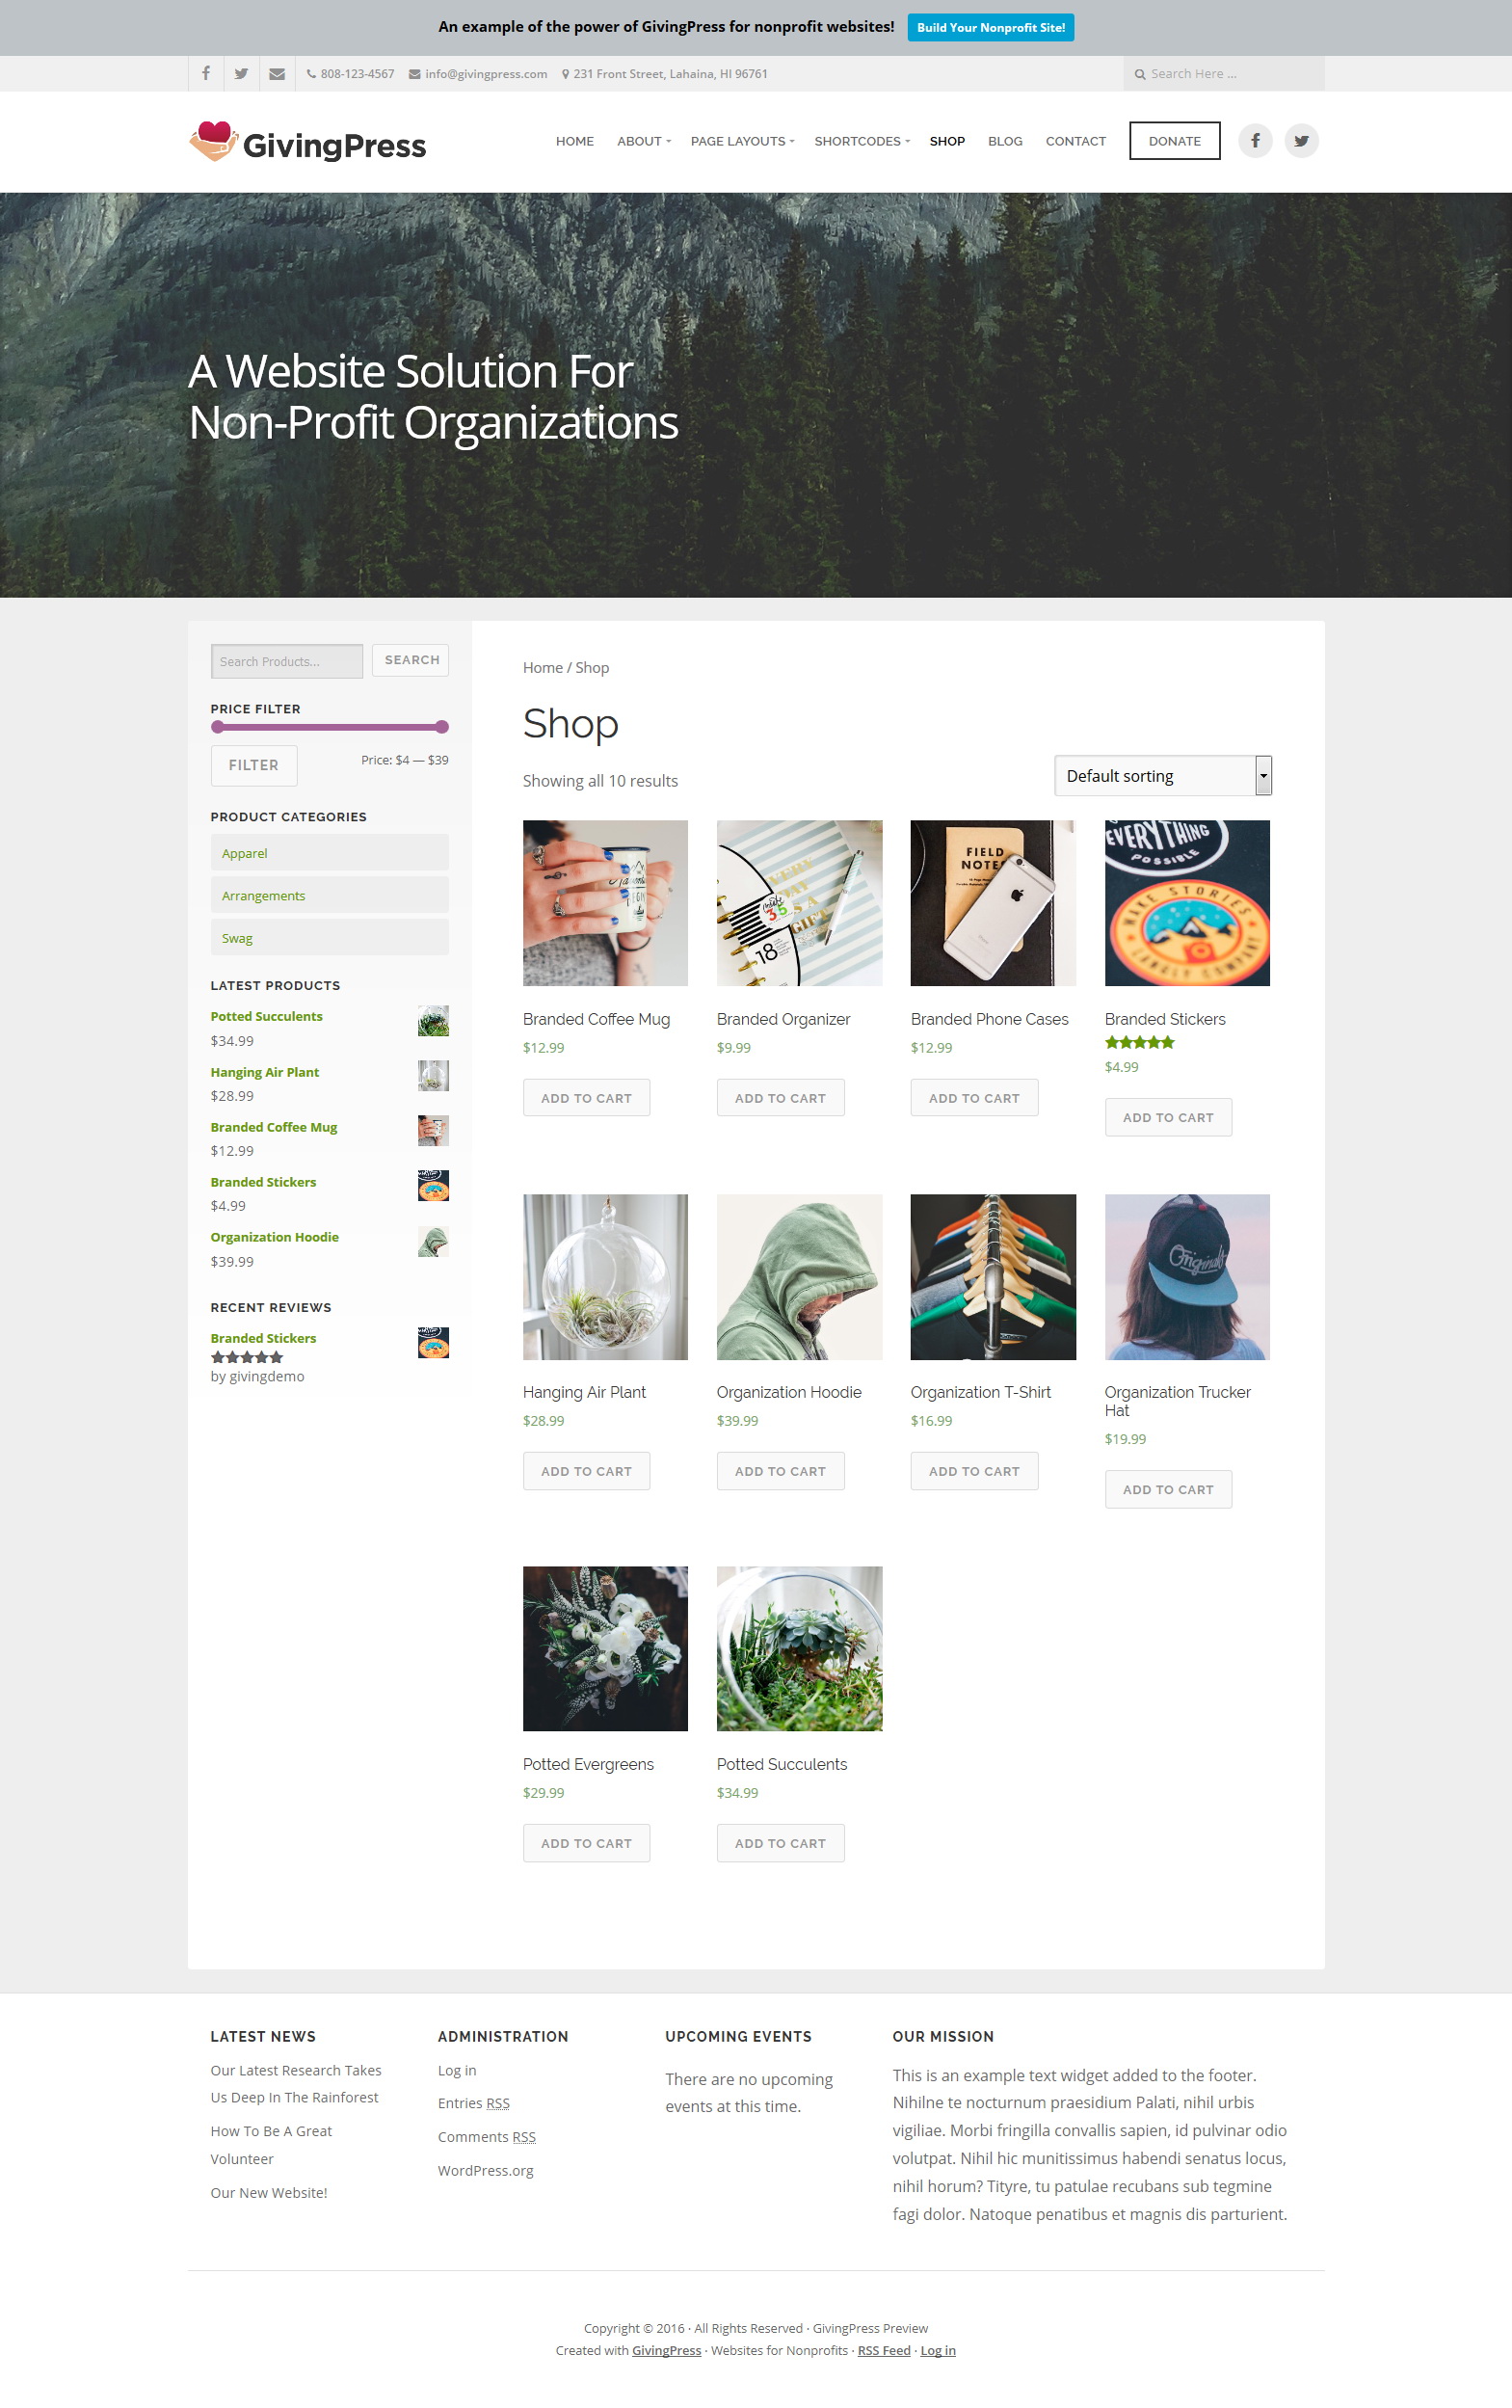
Task: Open the Default sorting dropdown
Action: [x=1163, y=776]
